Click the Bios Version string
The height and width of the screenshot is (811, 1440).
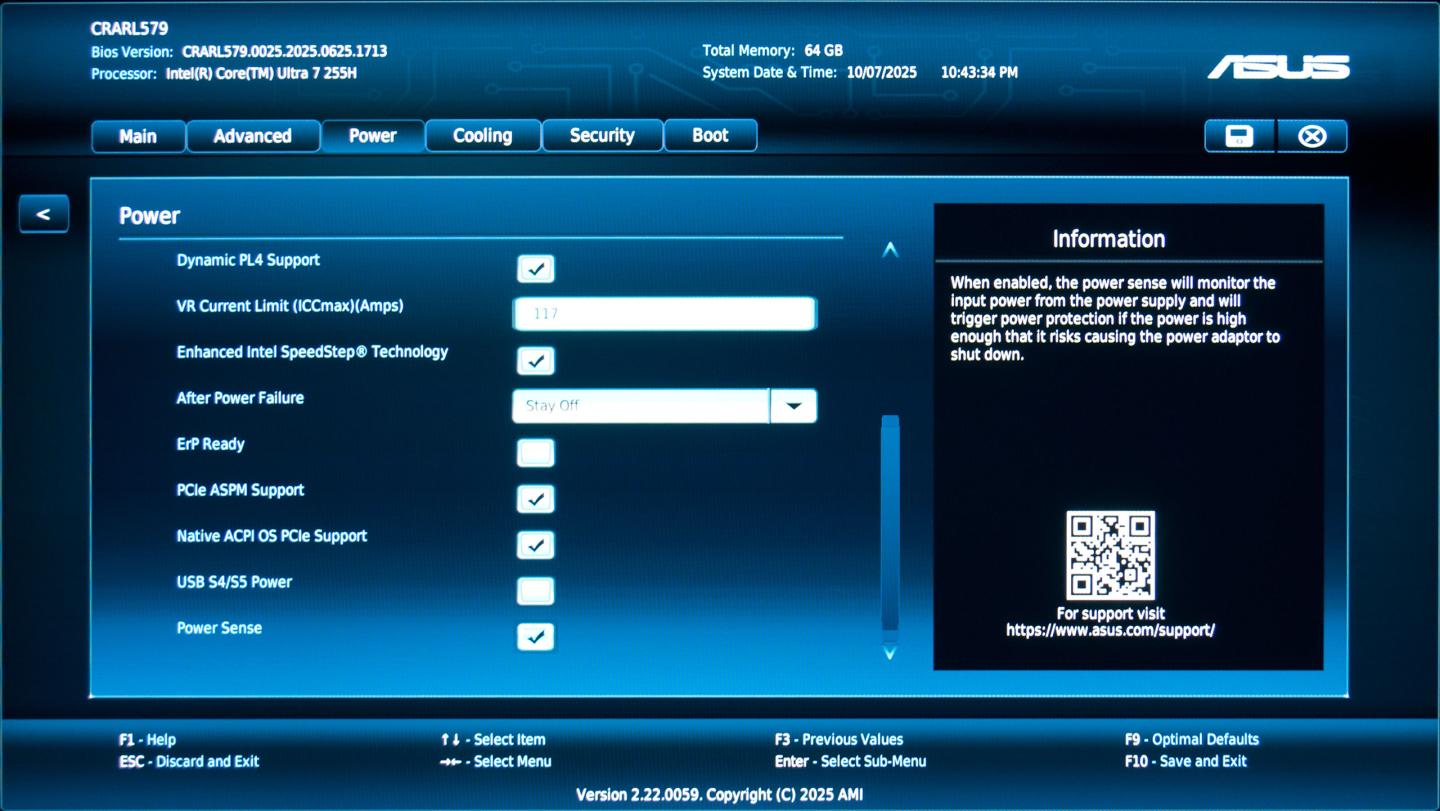[284, 51]
